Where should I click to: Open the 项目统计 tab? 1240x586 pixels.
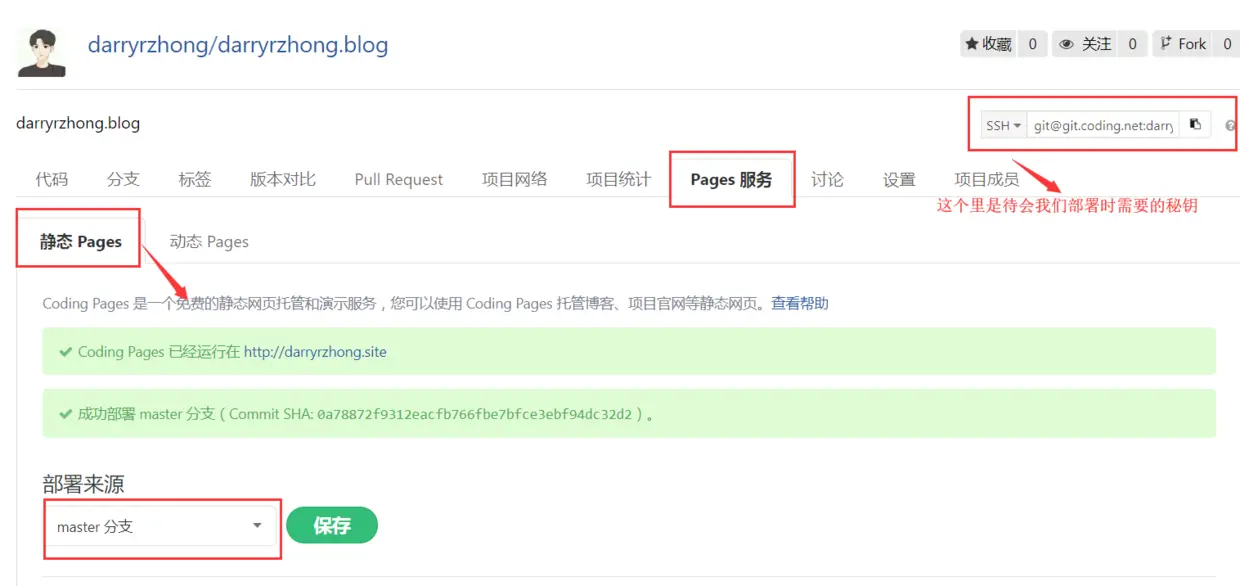(x=619, y=179)
